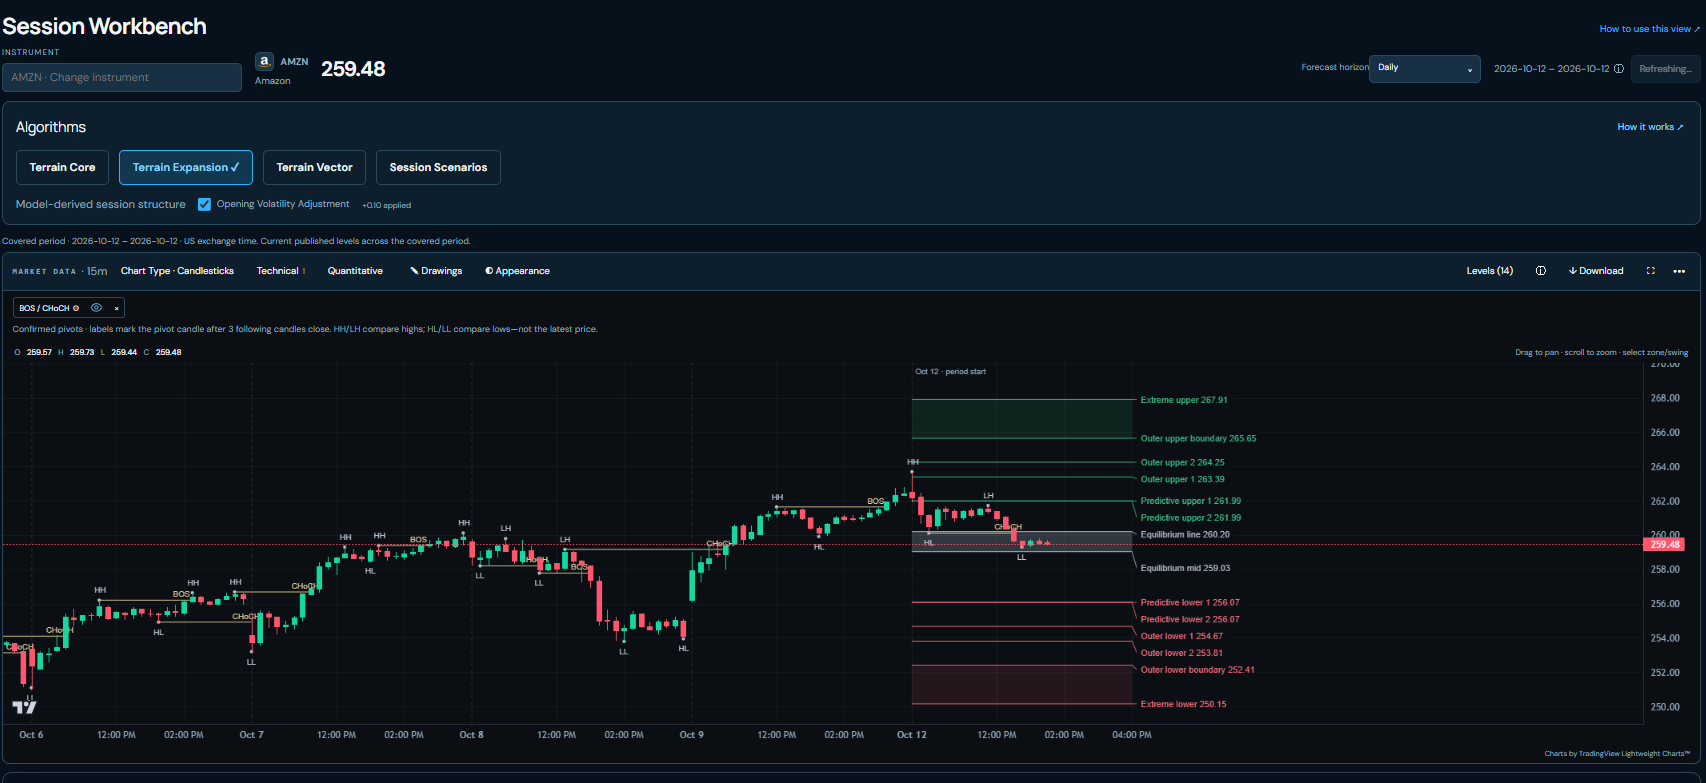Click the Outer upper boundary 265.65 label
This screenshot has width=1706, height=783.
pyautogui.click(x=1198, y=439)
